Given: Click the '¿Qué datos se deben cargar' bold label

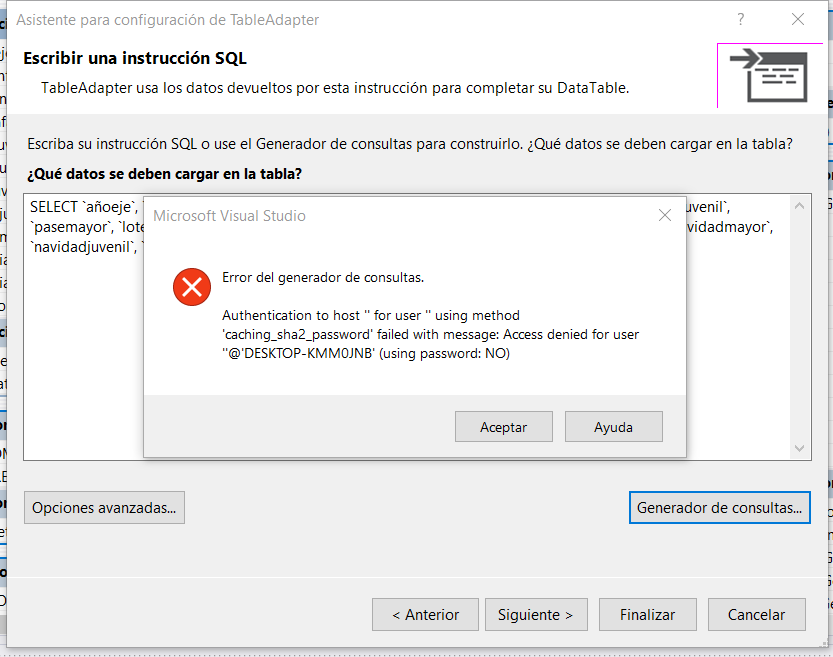Looking at the screenshot, I should tap(165, 174).
